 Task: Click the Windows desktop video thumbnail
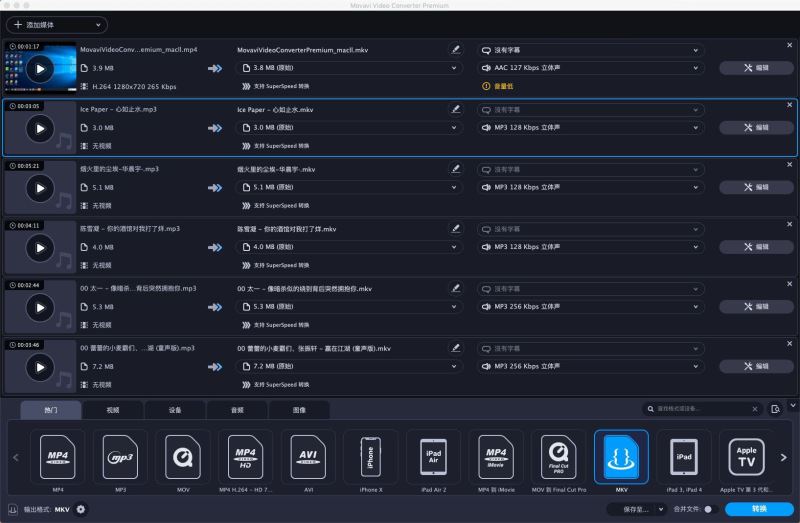coord(40,68)
